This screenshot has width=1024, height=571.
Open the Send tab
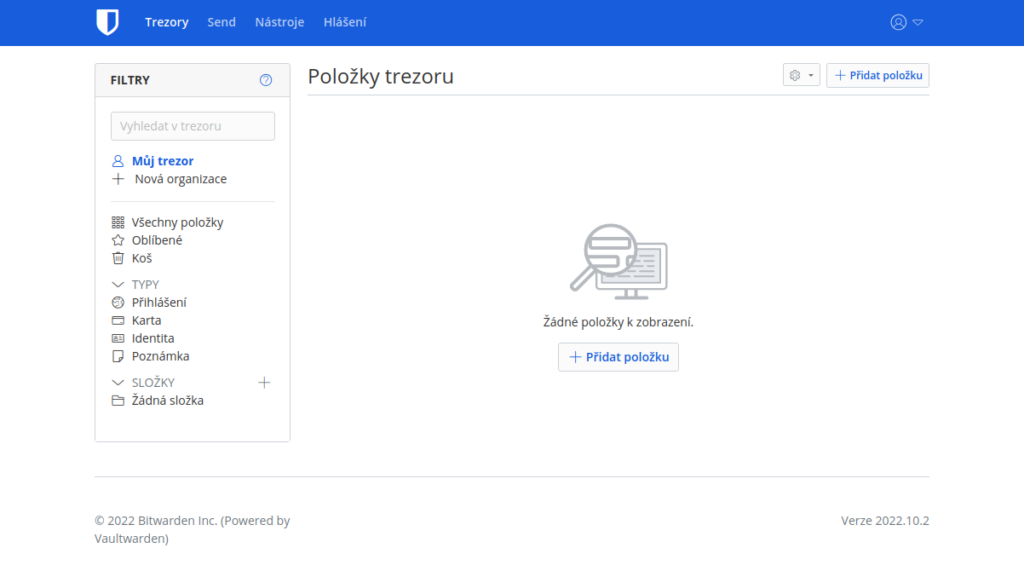tap(221, 22)
